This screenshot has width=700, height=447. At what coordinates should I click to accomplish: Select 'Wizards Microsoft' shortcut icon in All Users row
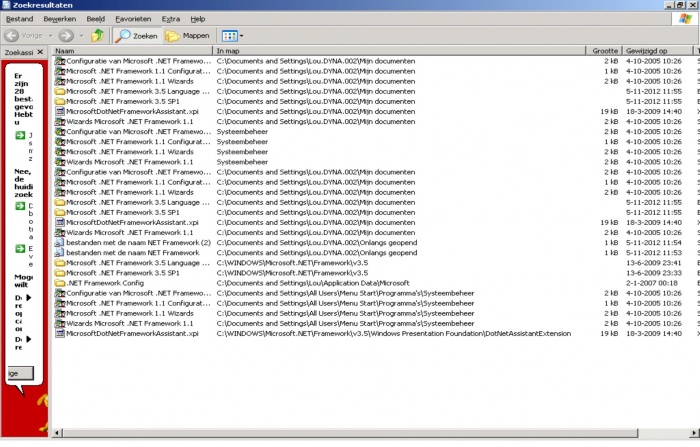coord(59,323)
